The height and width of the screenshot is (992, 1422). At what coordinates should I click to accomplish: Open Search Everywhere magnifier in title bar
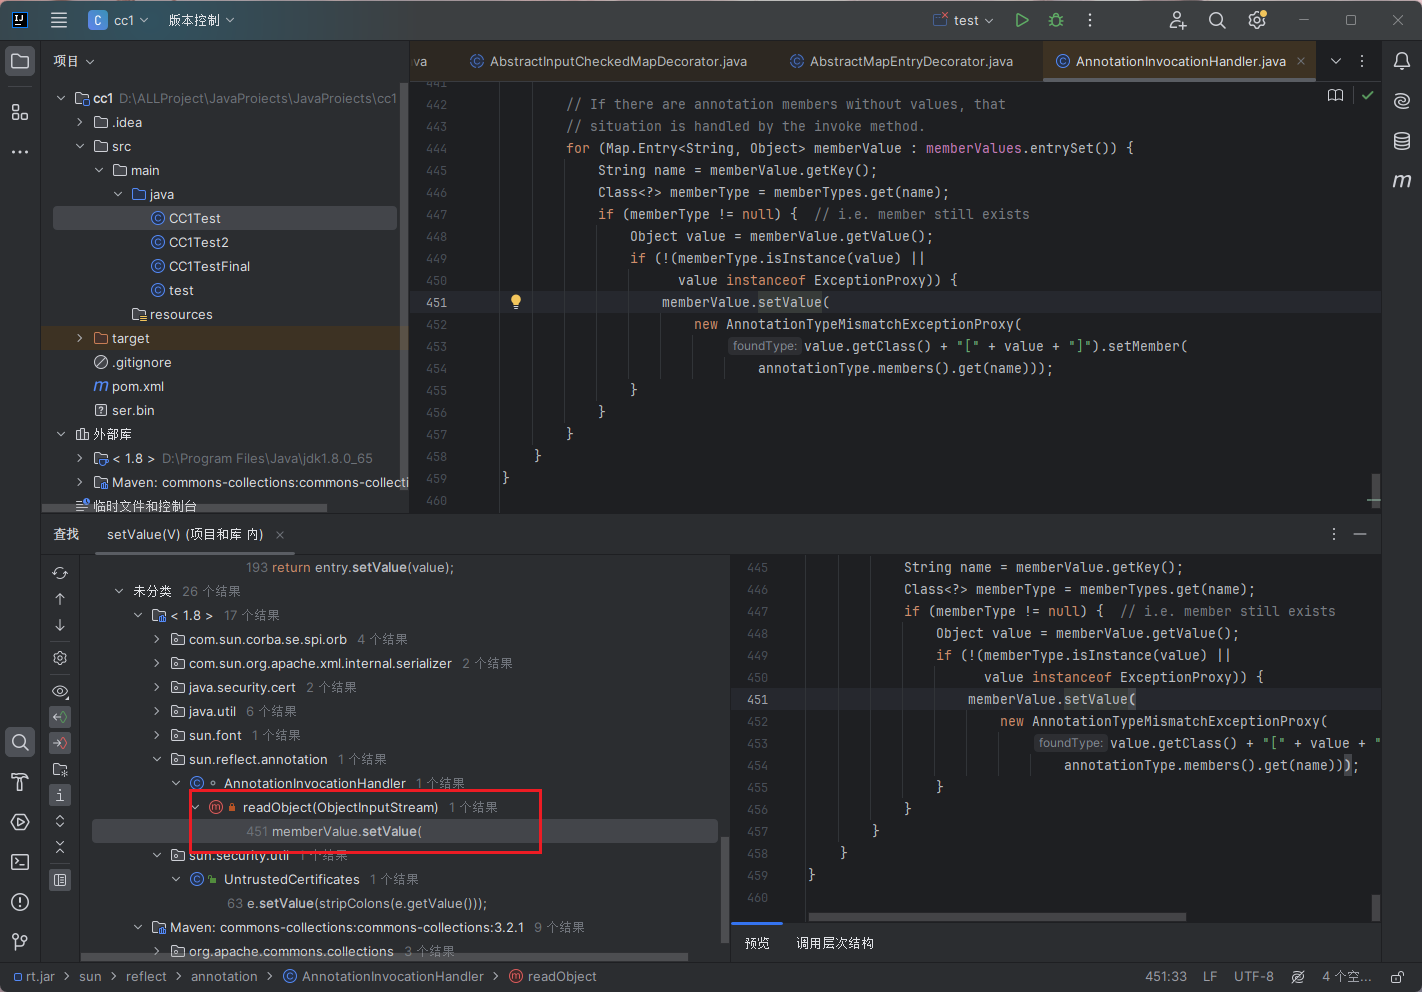point(1217,20)
